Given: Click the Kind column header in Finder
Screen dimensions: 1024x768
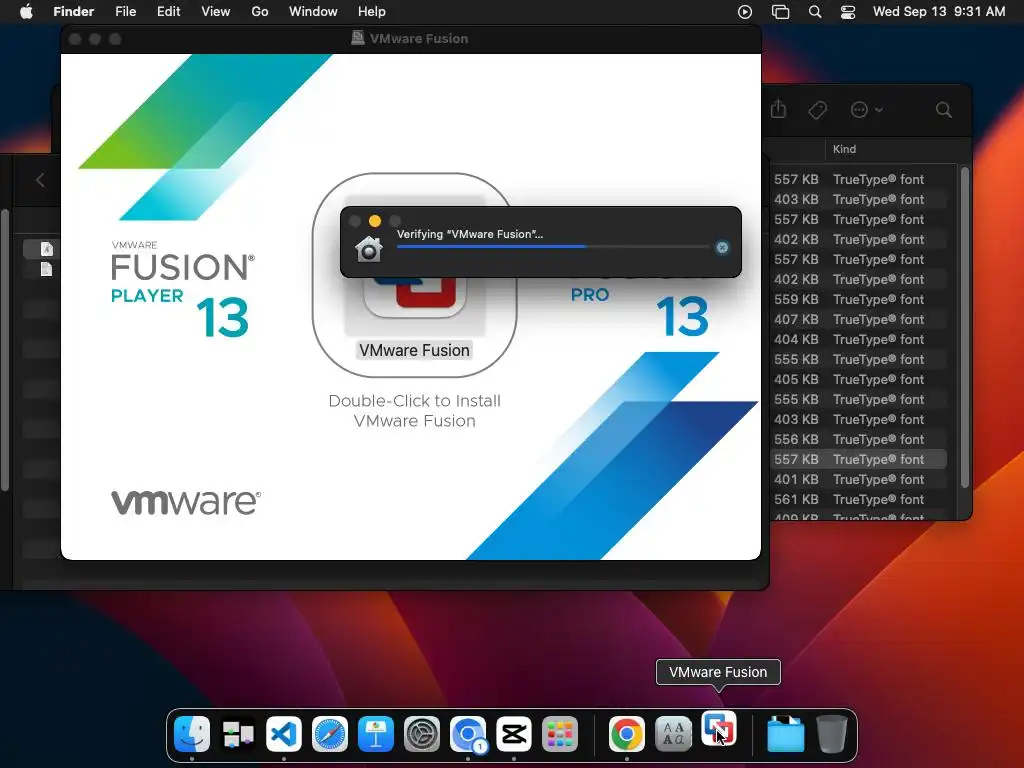Looking at the screenshot, I should pyautogui.click(x=844, y=150).
